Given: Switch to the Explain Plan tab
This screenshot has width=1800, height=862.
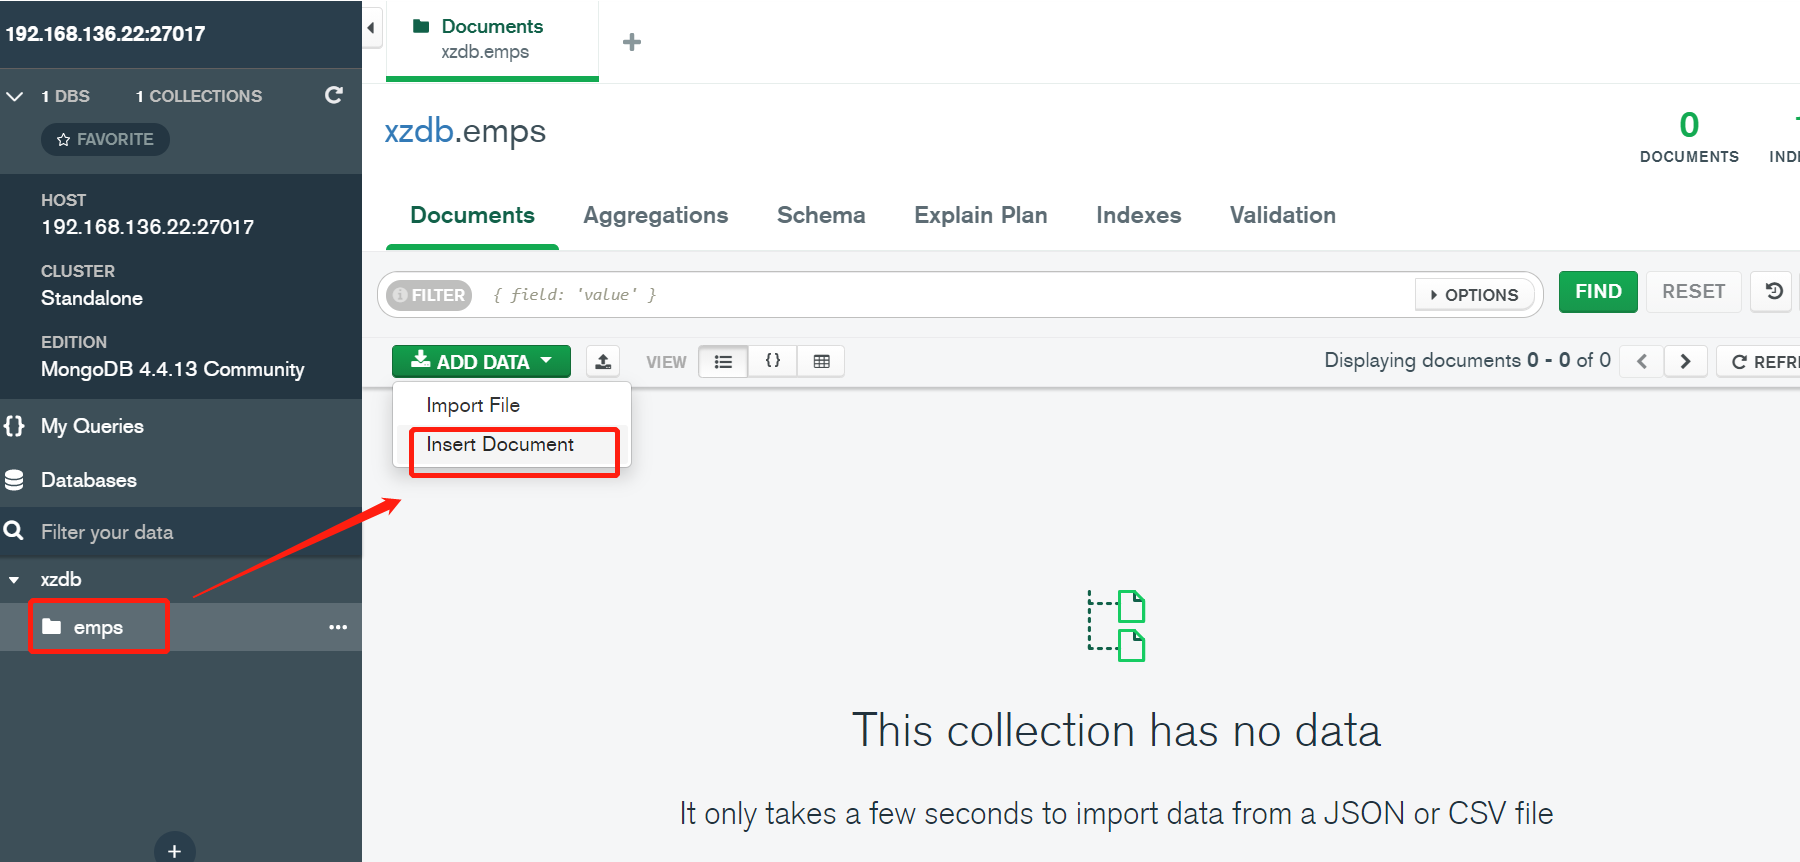Looking at the screenshot, I should (x=980, y=215).
